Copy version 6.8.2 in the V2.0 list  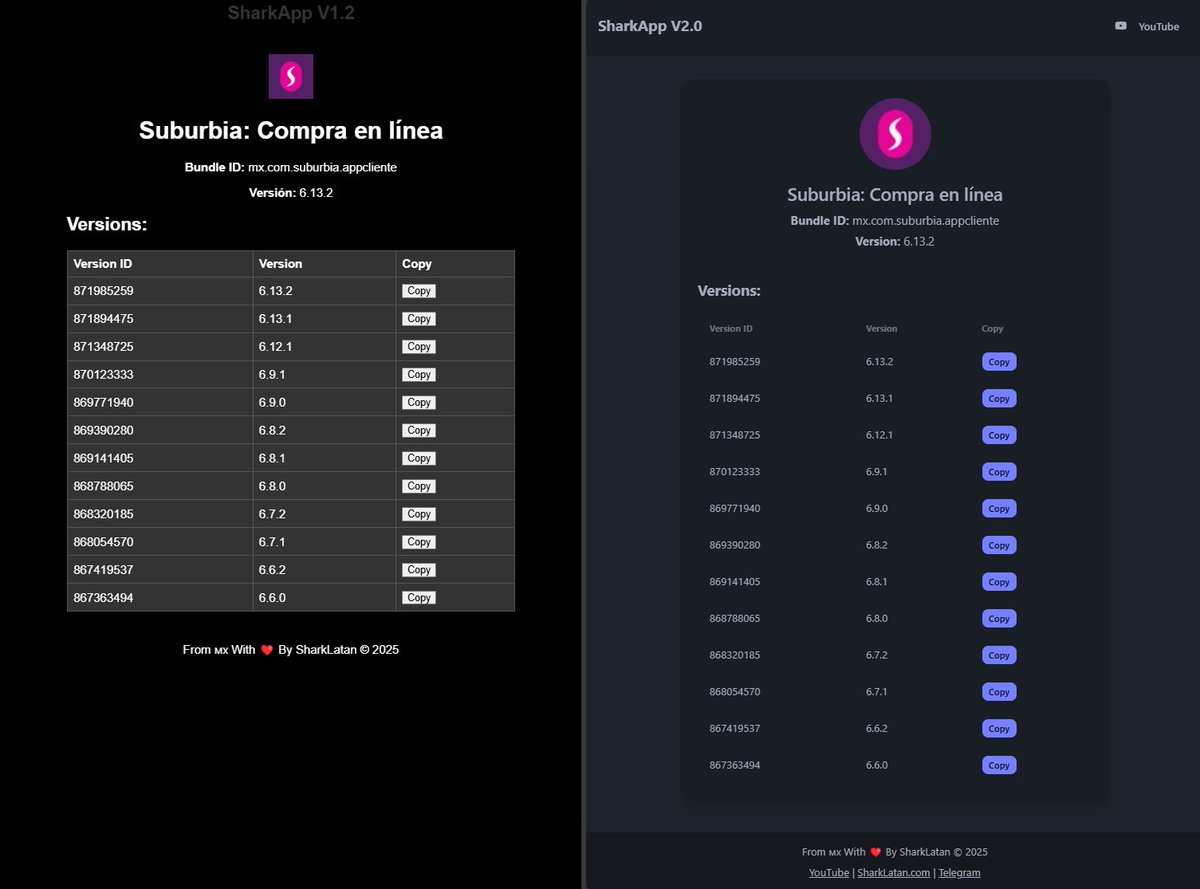click(x=999, y=545)
